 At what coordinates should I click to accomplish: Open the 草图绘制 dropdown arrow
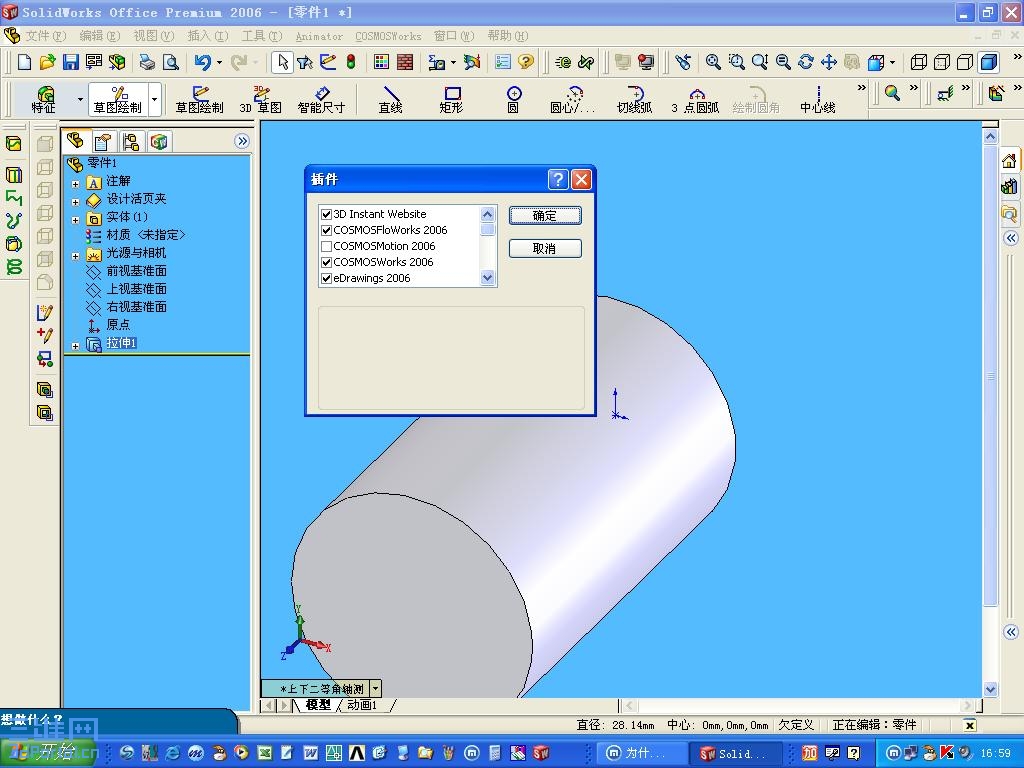(x=155, y=99)
